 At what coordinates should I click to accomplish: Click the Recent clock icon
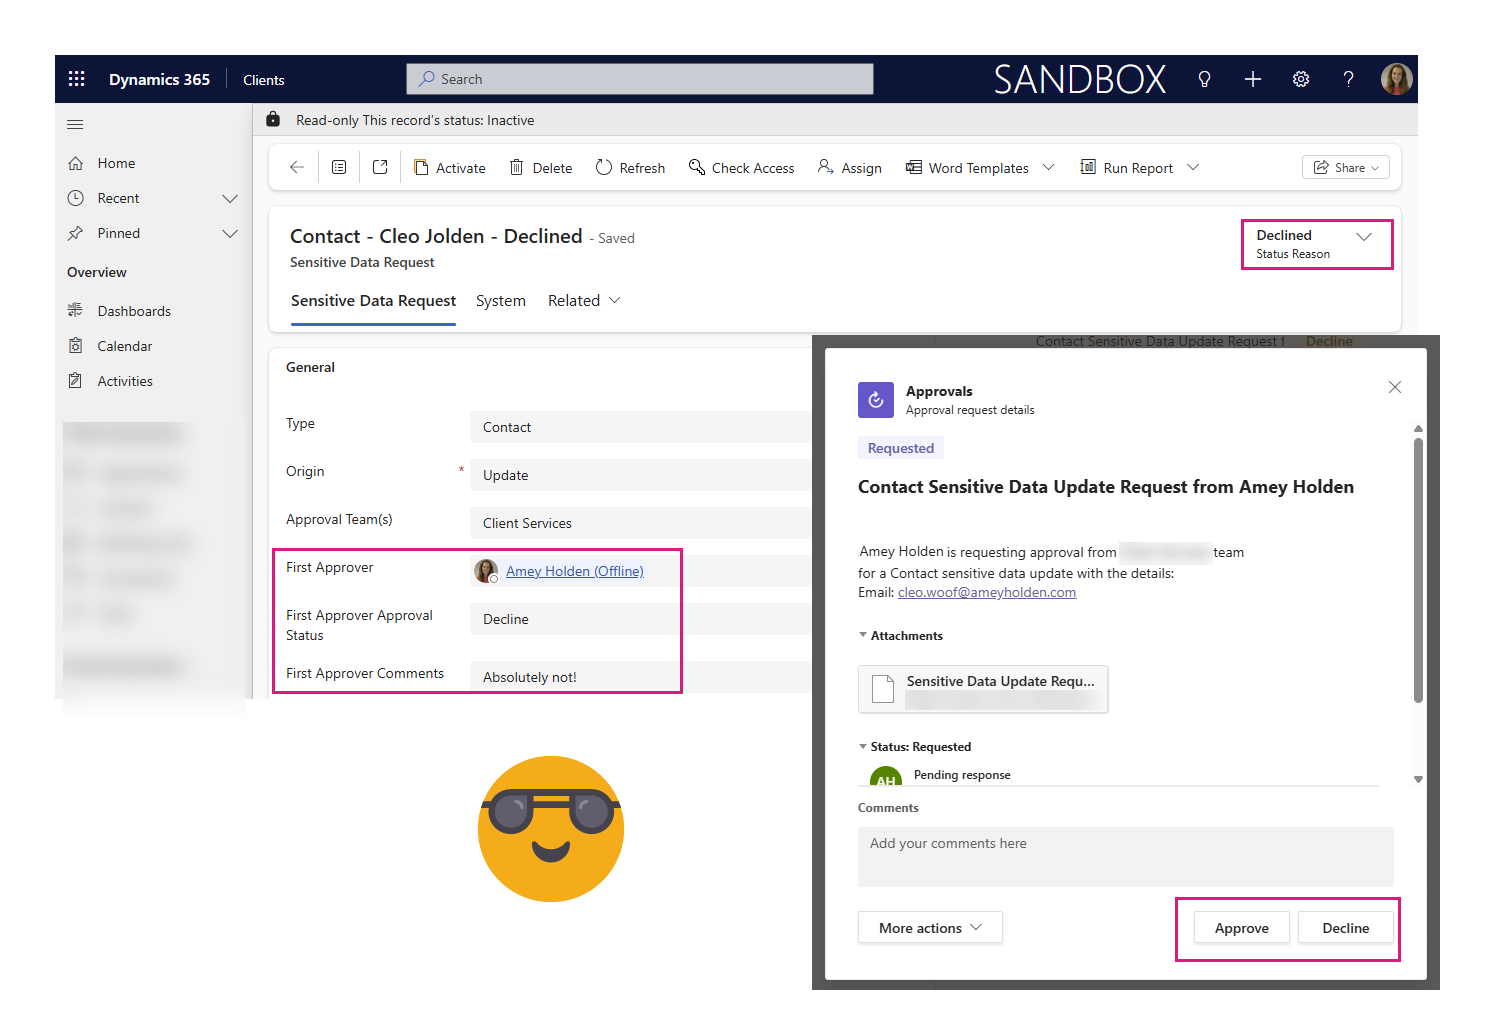pyautogui.click(x=76, y=198)
